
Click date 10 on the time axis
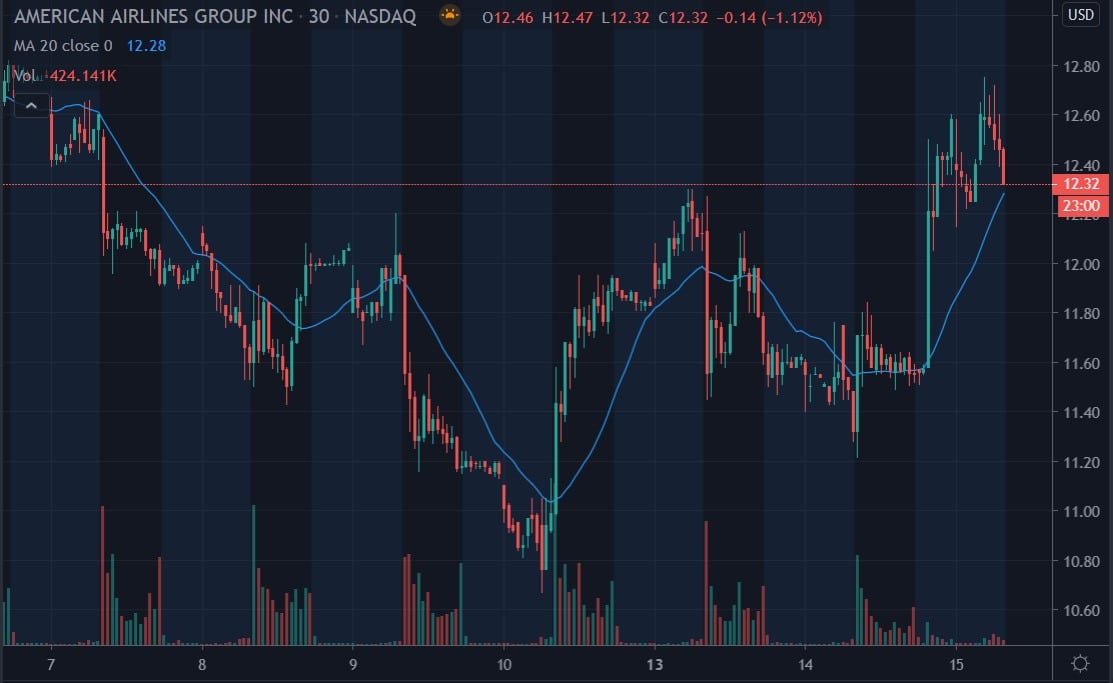click(x=504, y=665)
